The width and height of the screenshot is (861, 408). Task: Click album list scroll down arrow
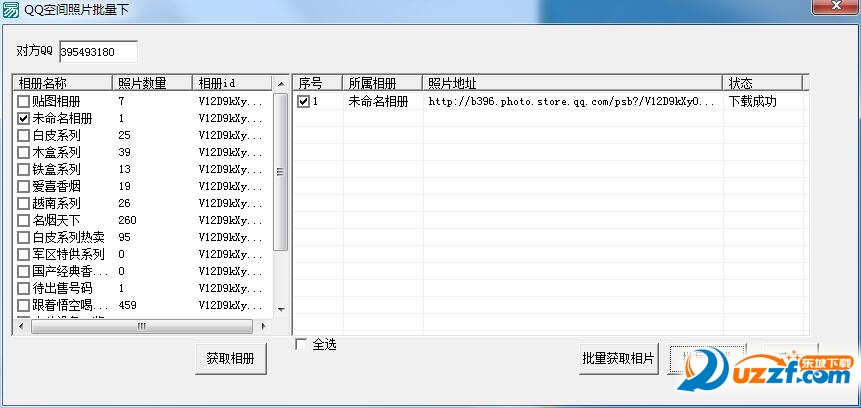click(281, 310)
